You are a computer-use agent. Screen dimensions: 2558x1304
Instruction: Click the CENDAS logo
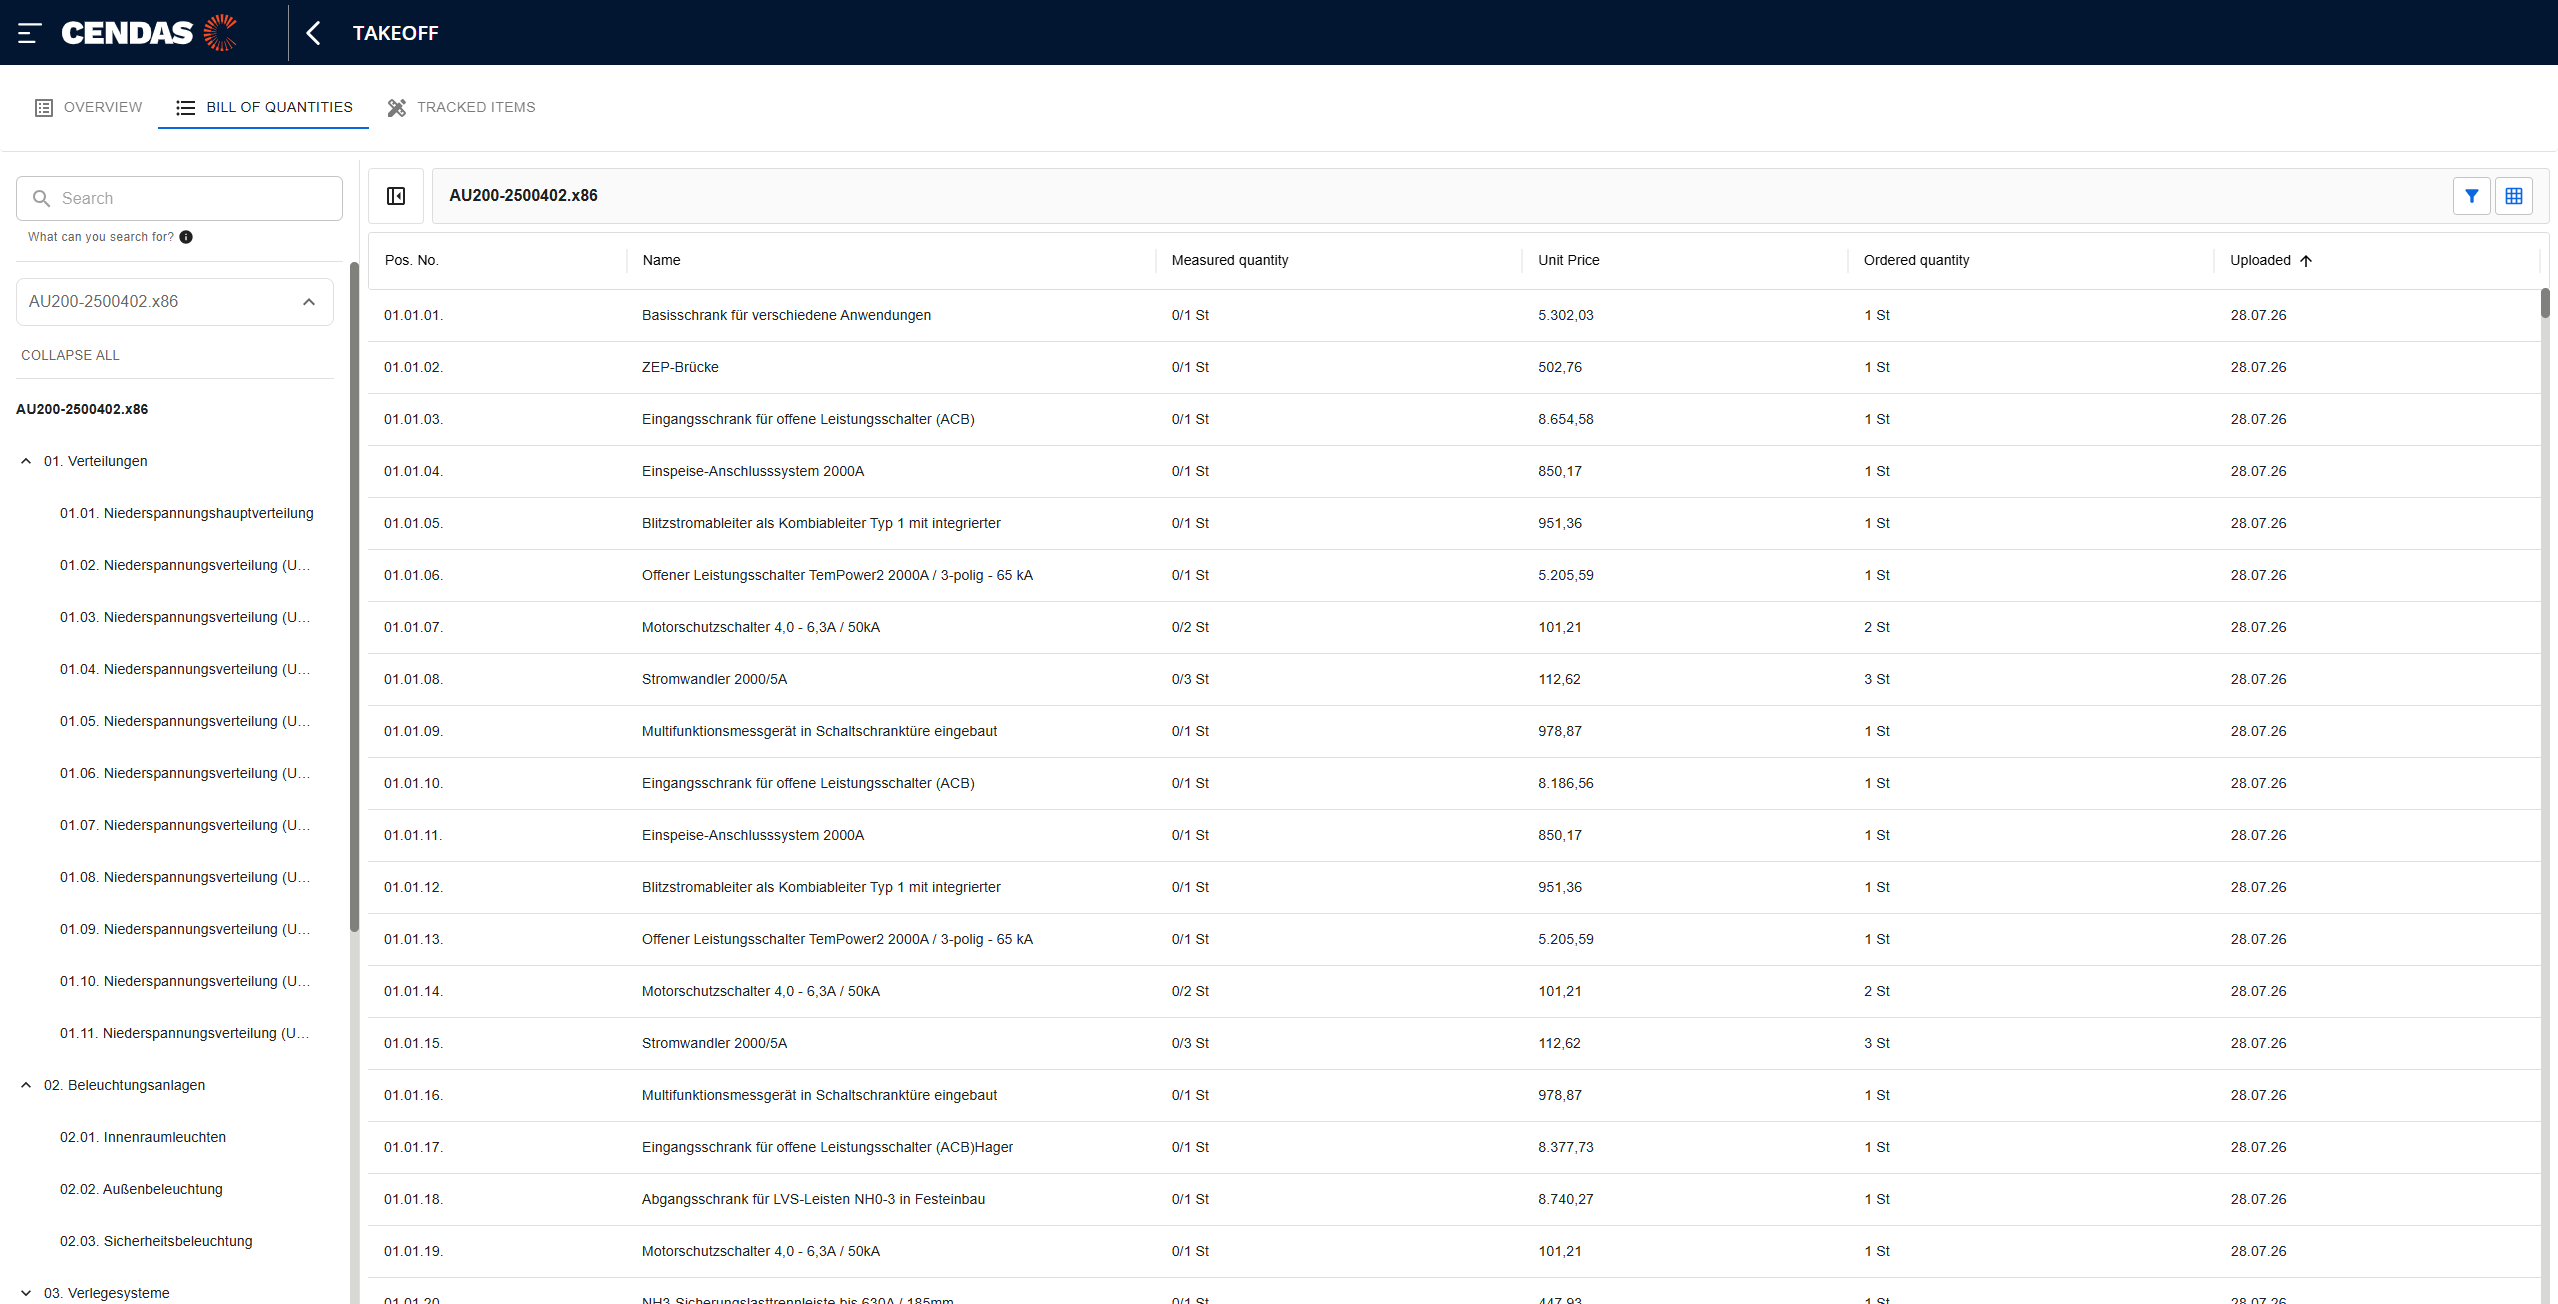(x=149, y=33)
